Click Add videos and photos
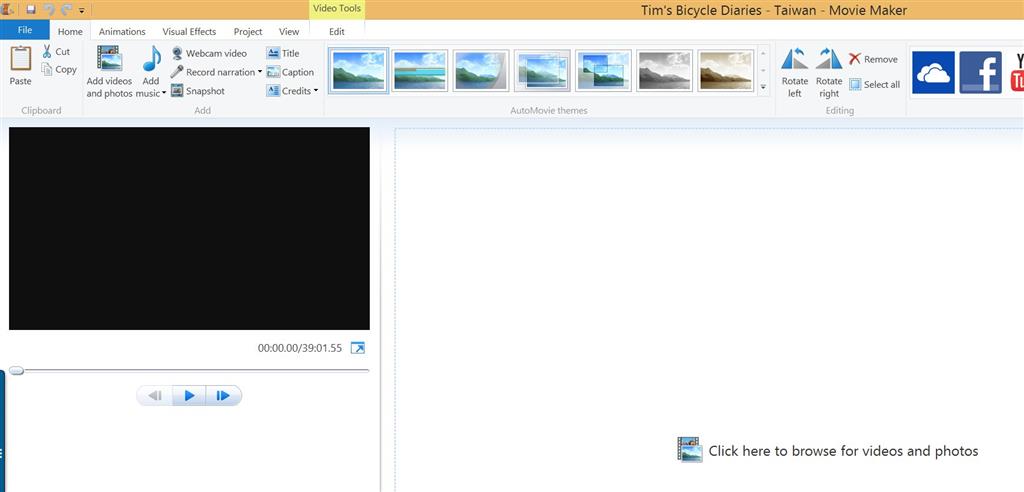 [109, 72]
